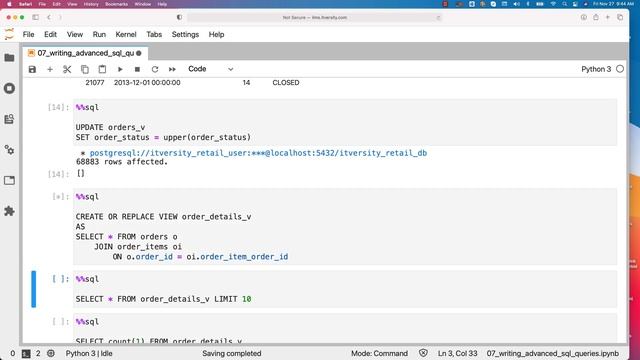Open a new Safari tab with plus
Screen dimensions: 640x360
coord(607,17)
